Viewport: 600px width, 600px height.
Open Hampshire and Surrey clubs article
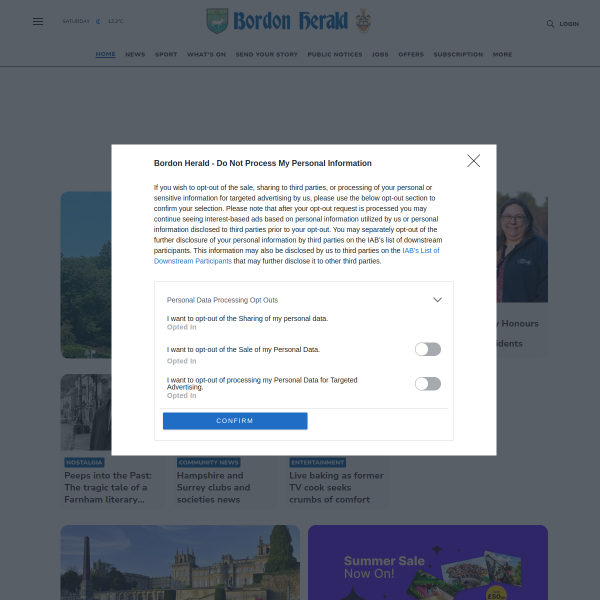(214, 487)
